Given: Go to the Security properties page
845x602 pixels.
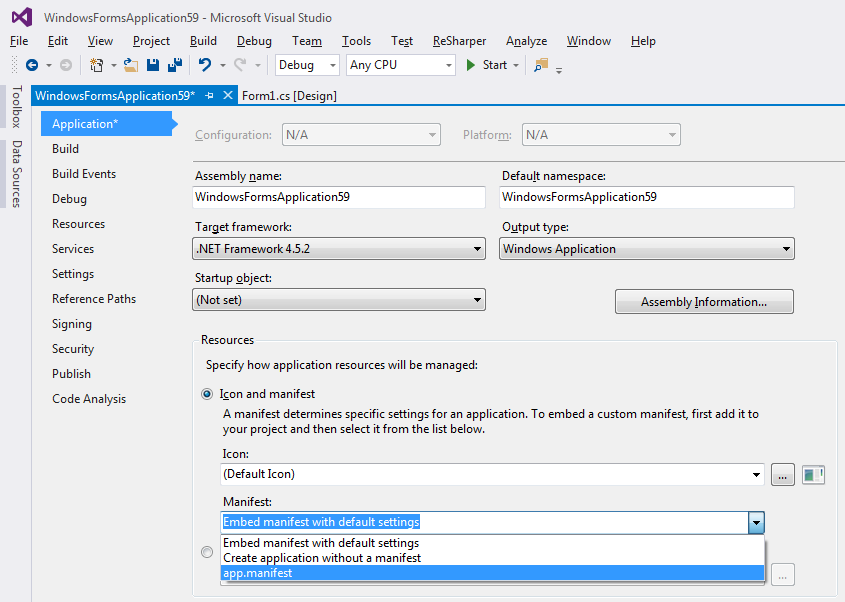Looking at the screenshot, I should pos(73,349).
